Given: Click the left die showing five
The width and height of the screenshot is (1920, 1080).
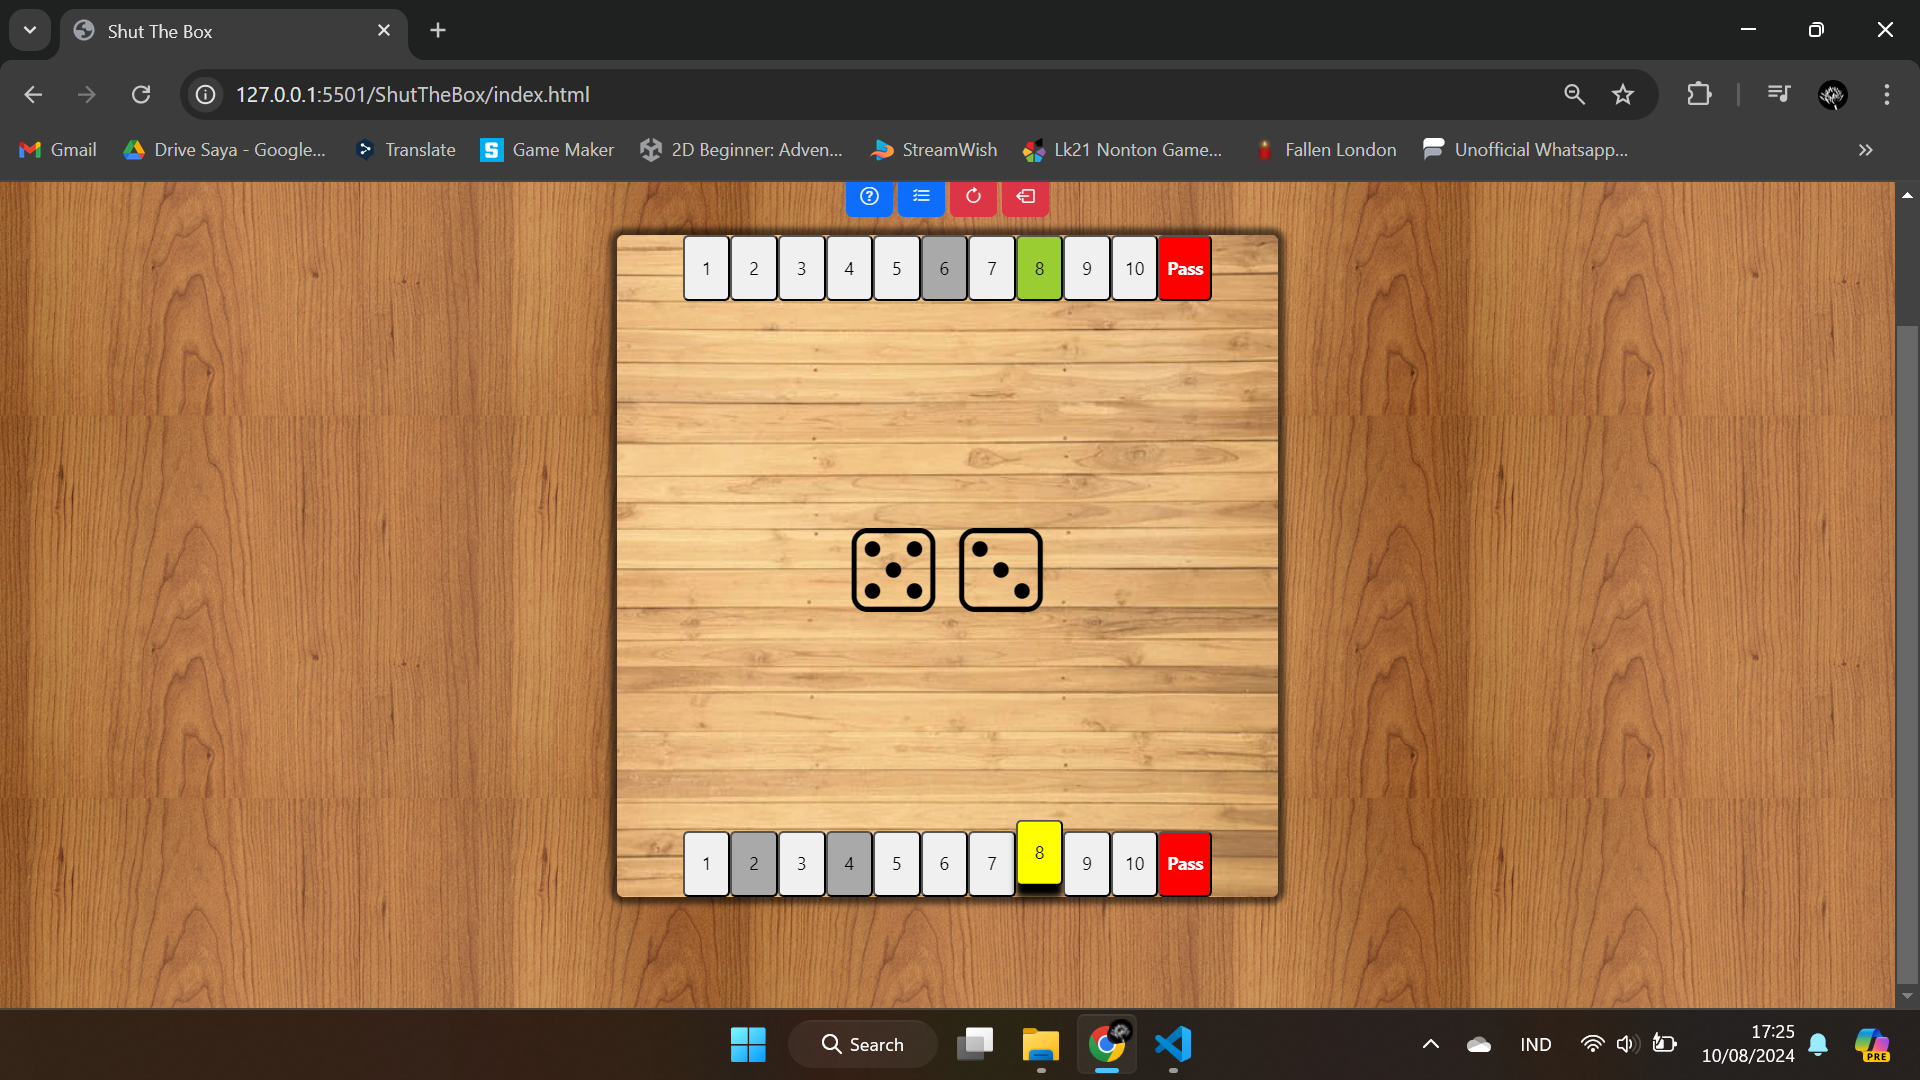Looking at the screenshot, I should pyautogui.click(x=893, y=570).
